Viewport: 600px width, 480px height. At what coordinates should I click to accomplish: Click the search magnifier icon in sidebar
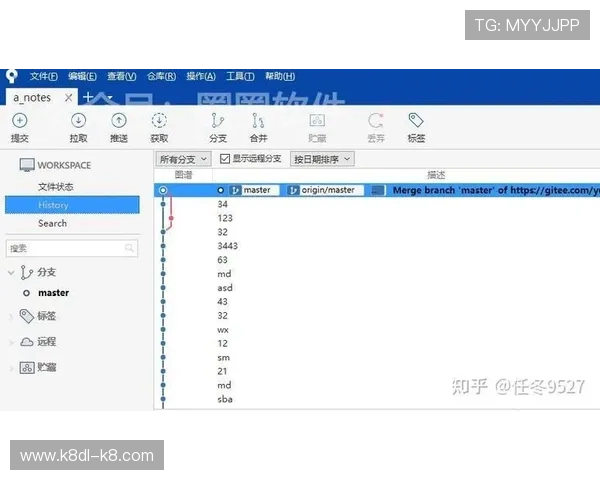coord(129,248)
